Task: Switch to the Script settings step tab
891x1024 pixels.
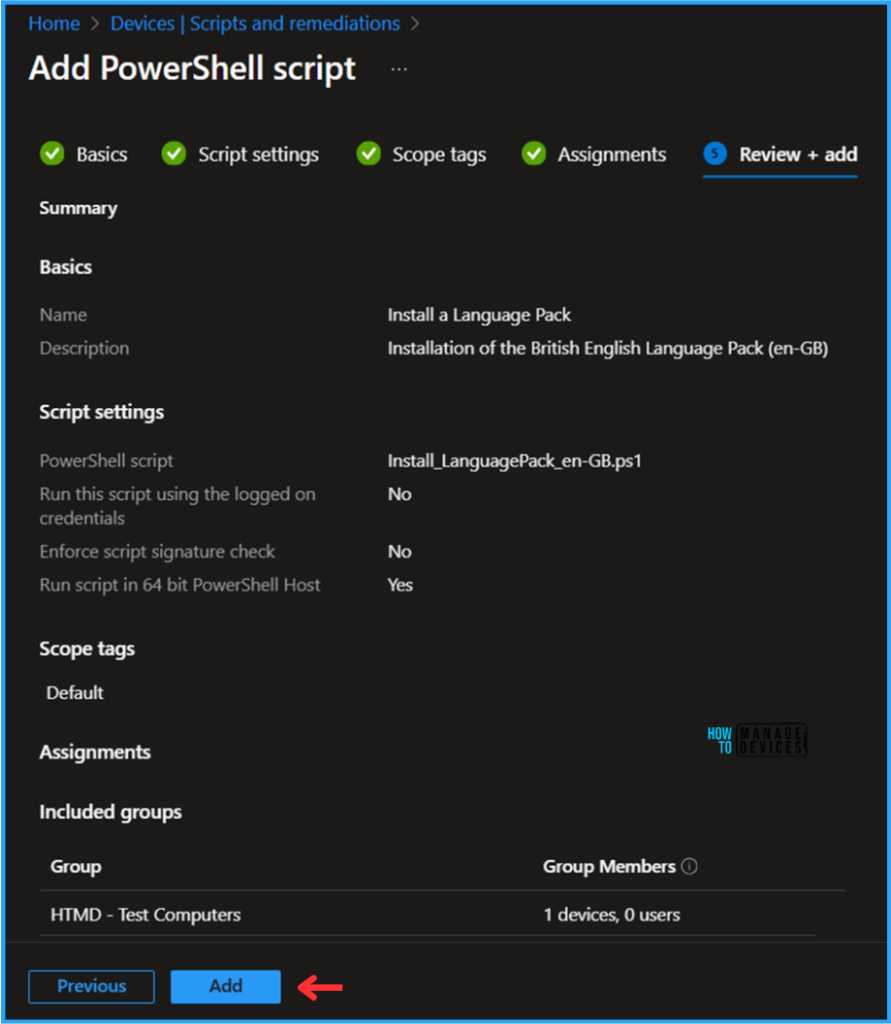Action: (240, 154)
